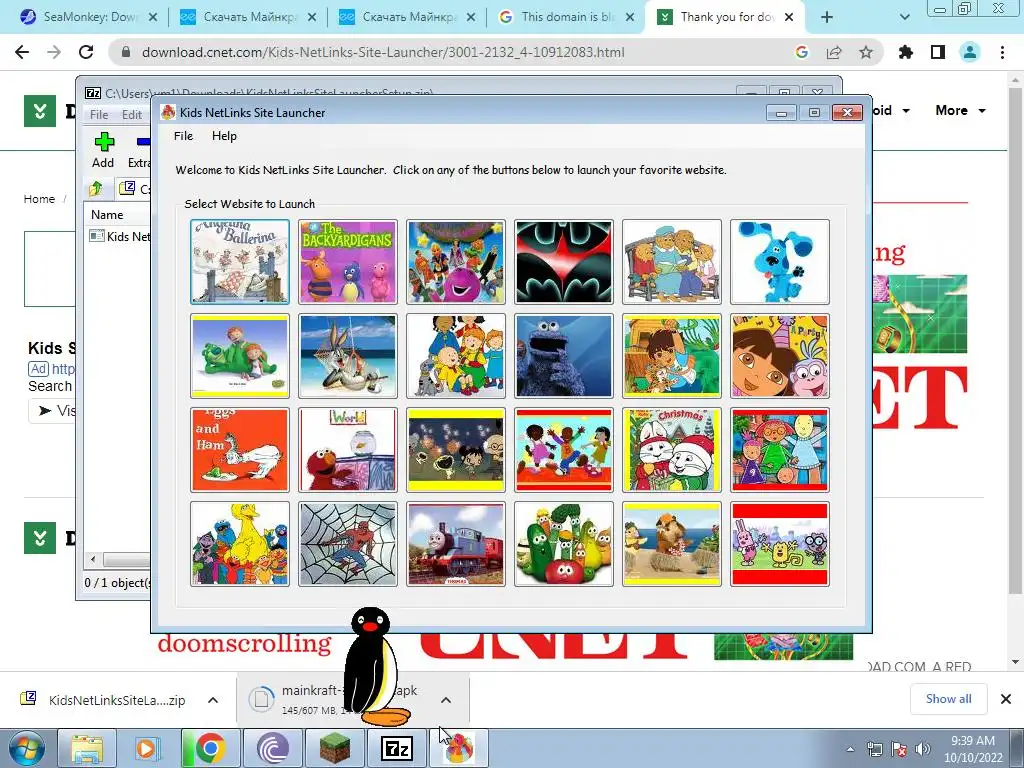
Task: Go back to previous page
Action: (x=22, y=52)
